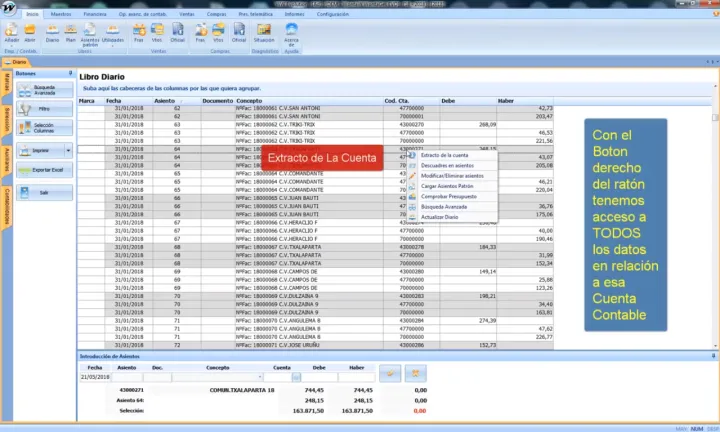Open the Concepto combo box in the entry row
This screenshot has width=720, height=432.
tap(217, 377)
